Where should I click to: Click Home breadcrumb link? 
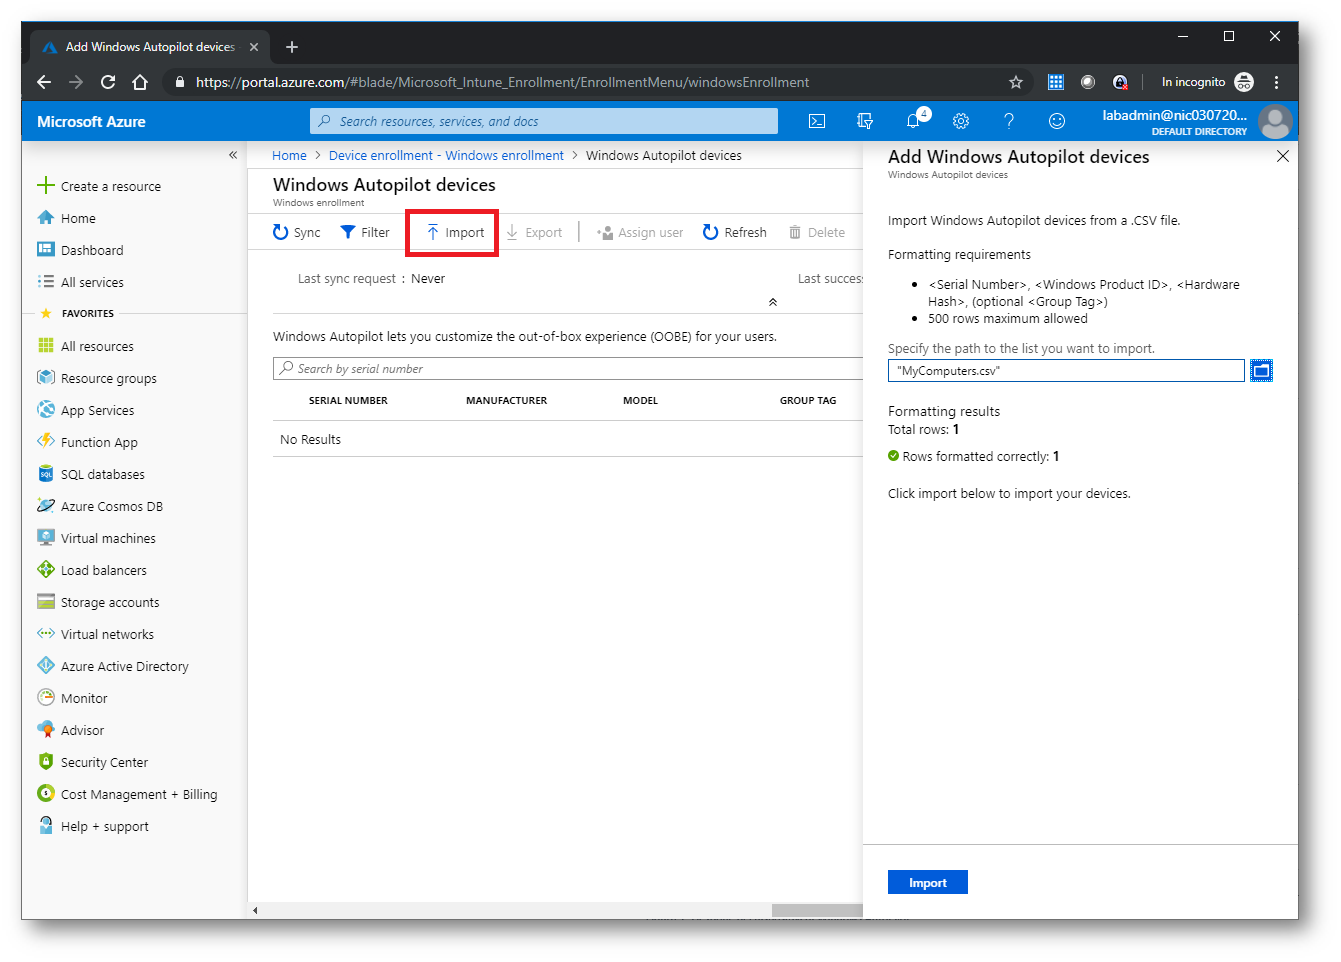point(289,155)
